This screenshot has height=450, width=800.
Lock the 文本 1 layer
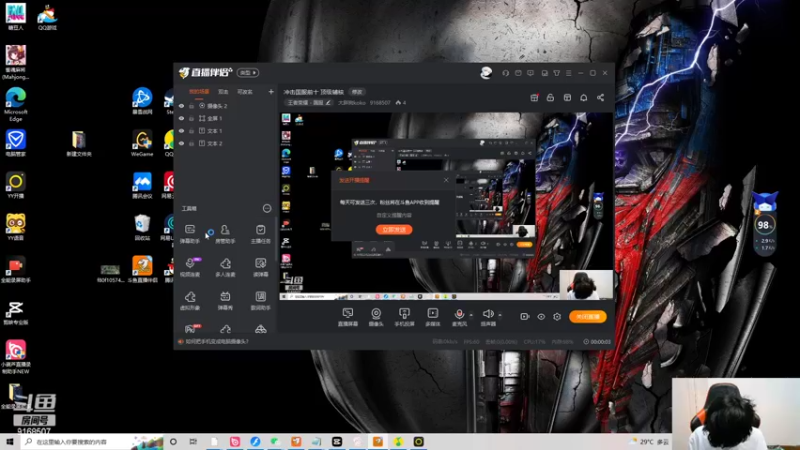click(192, 131)
